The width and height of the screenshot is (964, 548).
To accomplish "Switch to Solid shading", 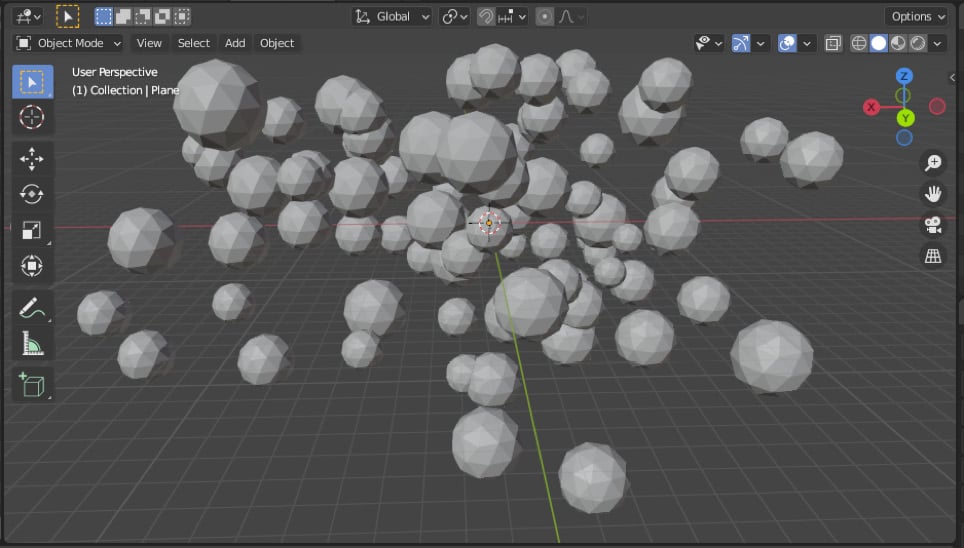I will [879, 43].
